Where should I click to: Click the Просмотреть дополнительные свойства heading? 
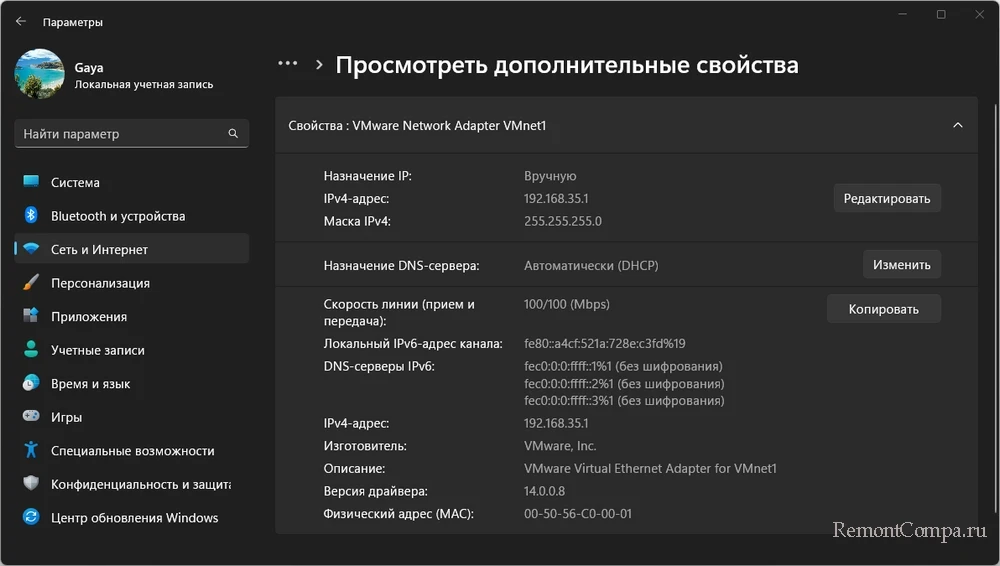point(567,65)
